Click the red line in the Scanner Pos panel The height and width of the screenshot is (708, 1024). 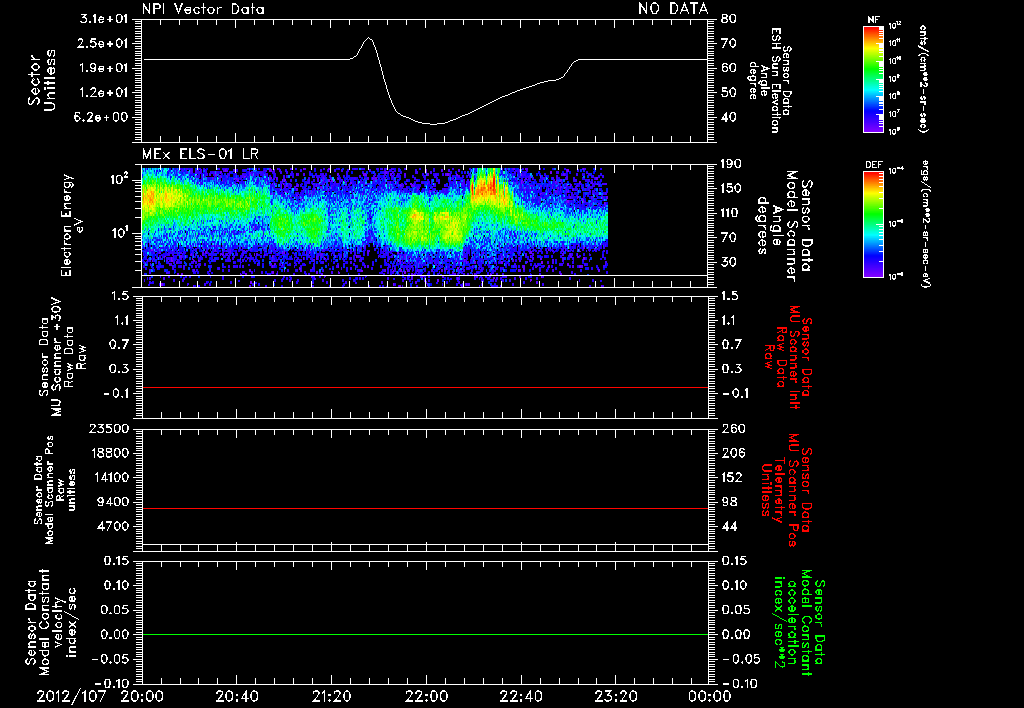point(425,508)
